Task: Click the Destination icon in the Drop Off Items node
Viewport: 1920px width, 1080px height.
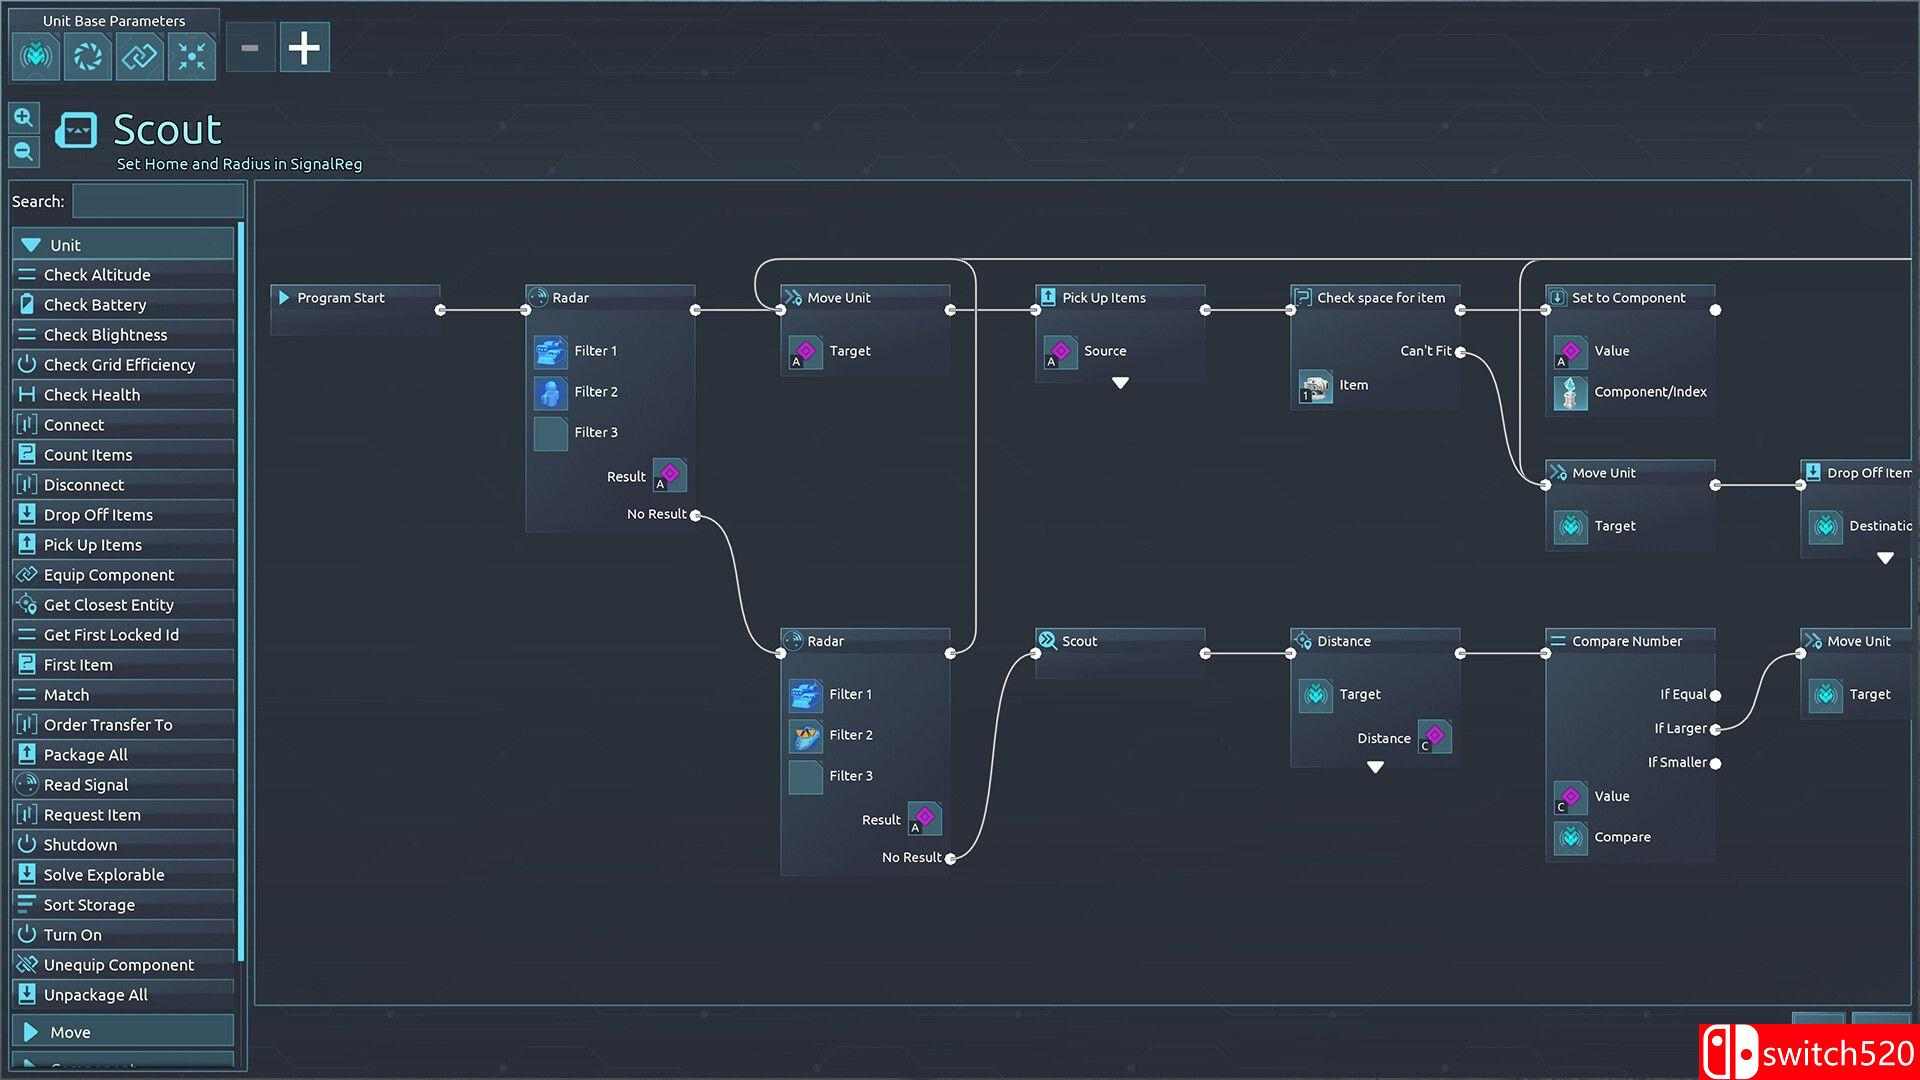Action: [1826, 527]
